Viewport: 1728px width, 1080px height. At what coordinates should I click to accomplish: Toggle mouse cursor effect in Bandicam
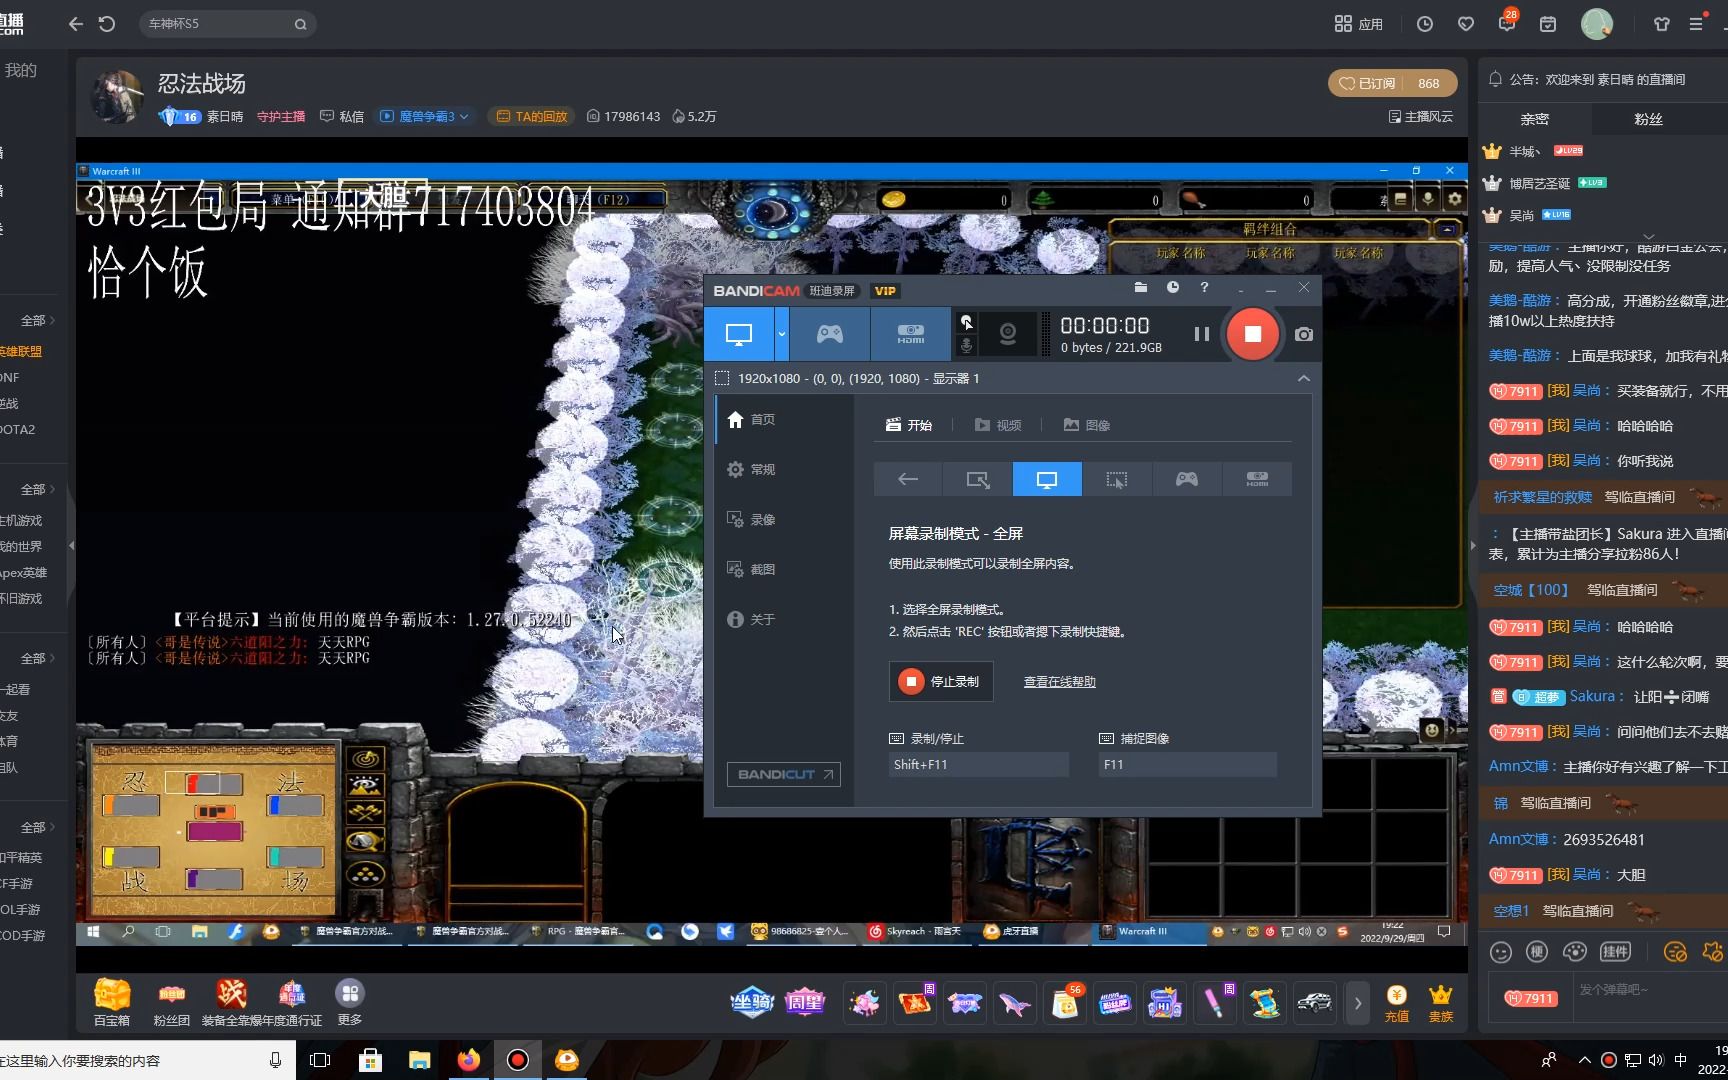[x=966, y=322]
